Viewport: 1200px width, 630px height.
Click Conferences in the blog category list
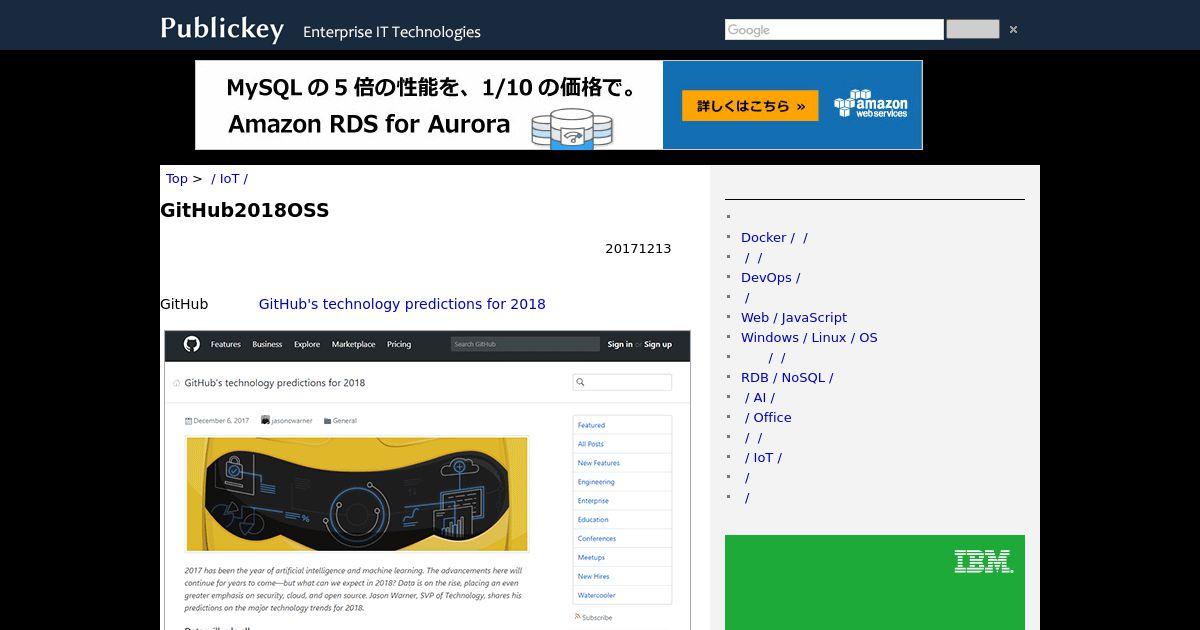pos(597,539)
